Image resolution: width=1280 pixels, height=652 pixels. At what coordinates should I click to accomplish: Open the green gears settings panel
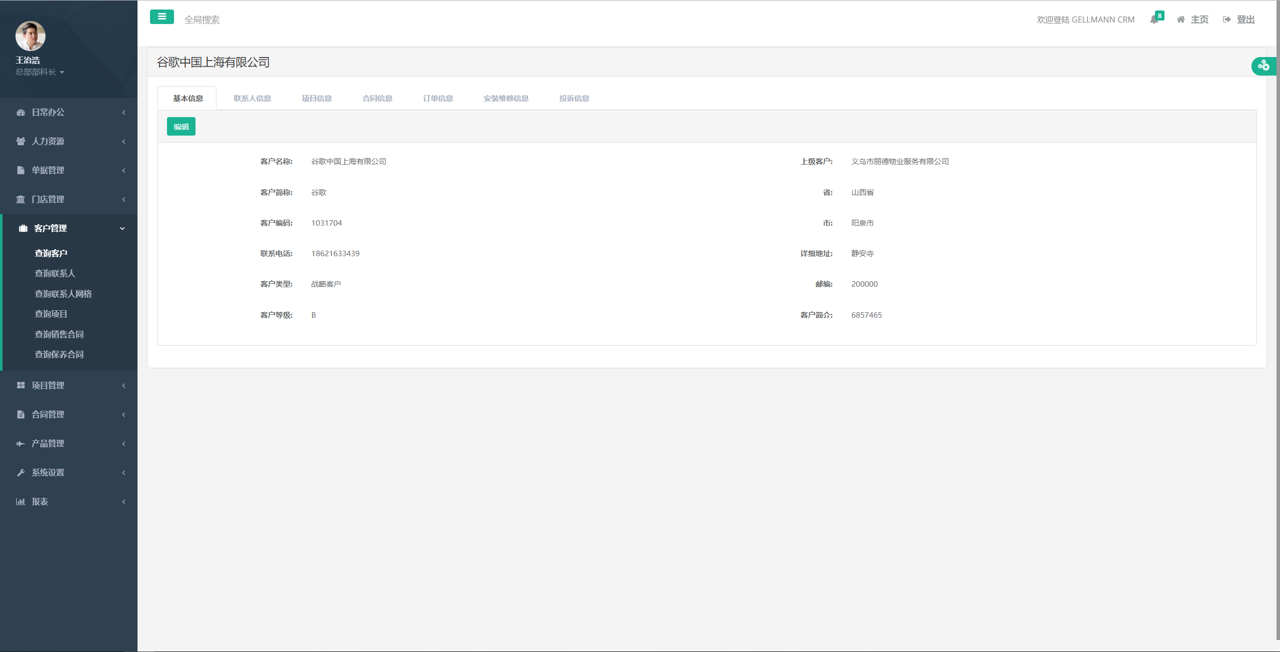point(1264,66)
